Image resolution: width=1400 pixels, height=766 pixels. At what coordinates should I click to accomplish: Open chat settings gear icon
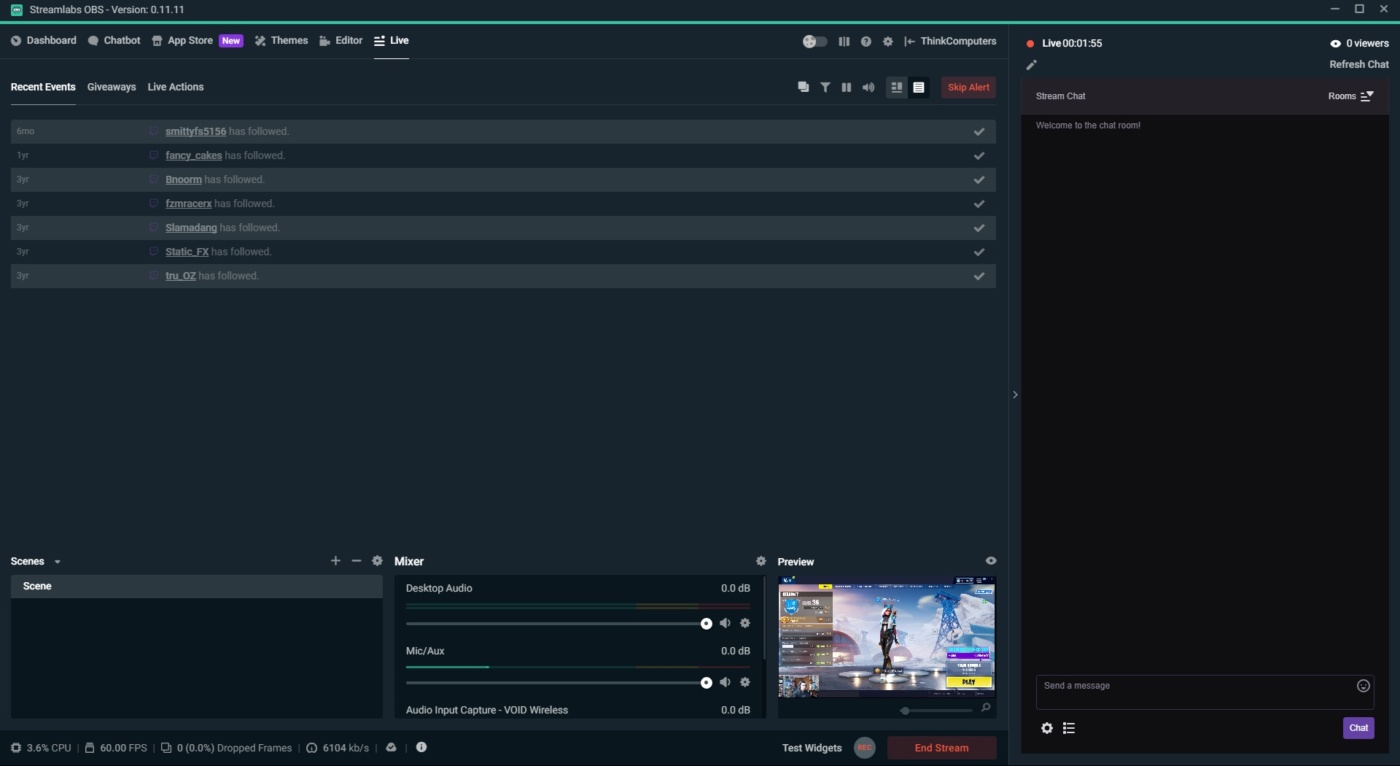click(1047, 728)
